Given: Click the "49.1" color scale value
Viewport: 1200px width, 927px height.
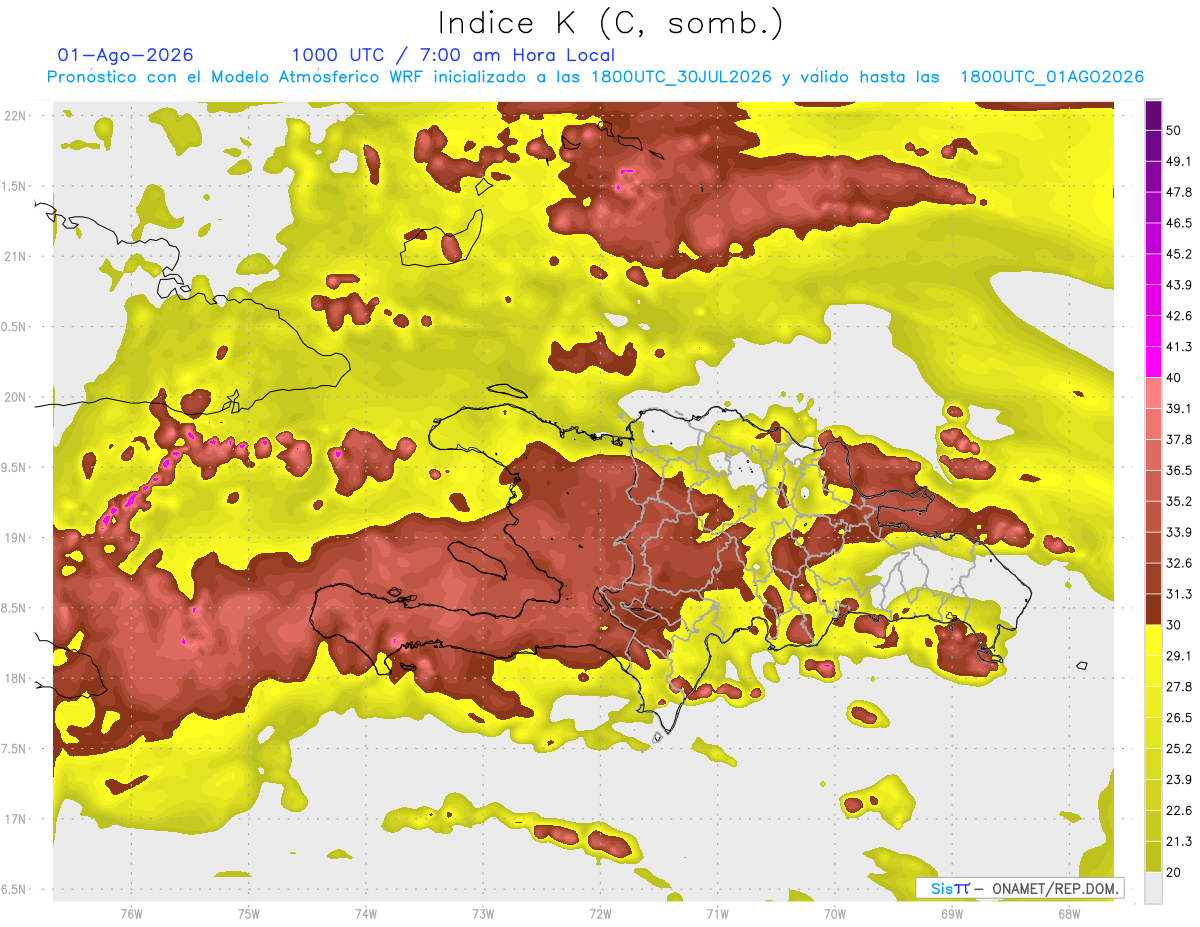Looking at the screenshot, I should [1179, 161].
